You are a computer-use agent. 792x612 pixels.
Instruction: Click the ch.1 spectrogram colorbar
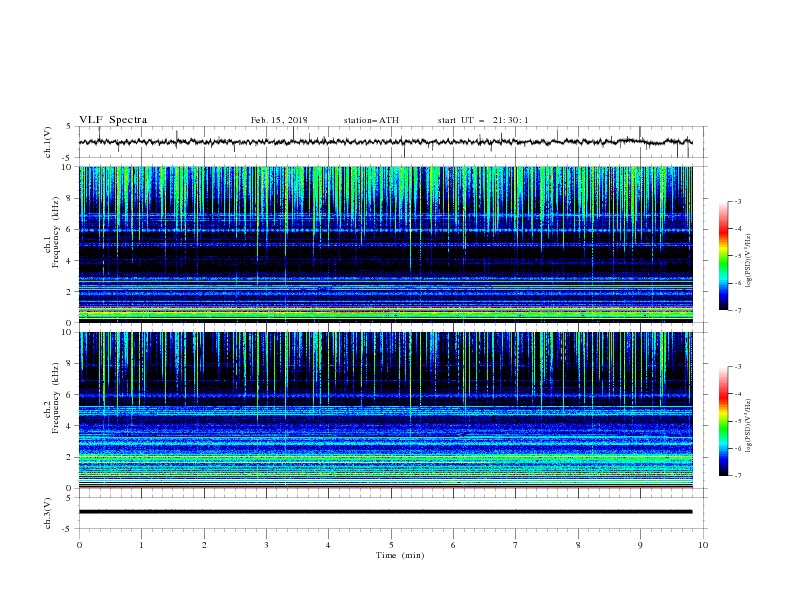(723, 256)
